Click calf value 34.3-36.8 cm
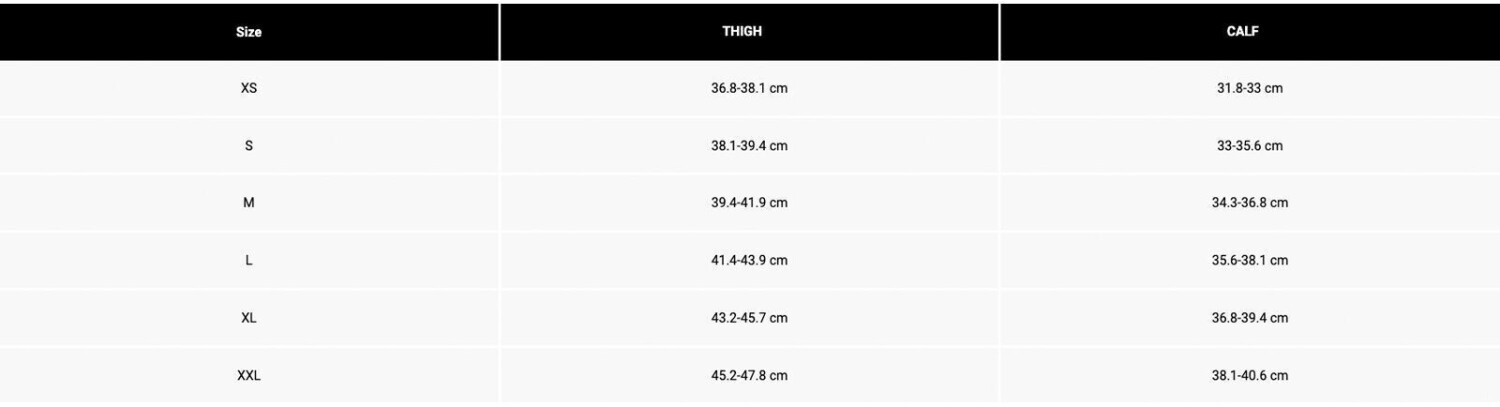Screen dimensions: 1500x407 coord(1249,203)
